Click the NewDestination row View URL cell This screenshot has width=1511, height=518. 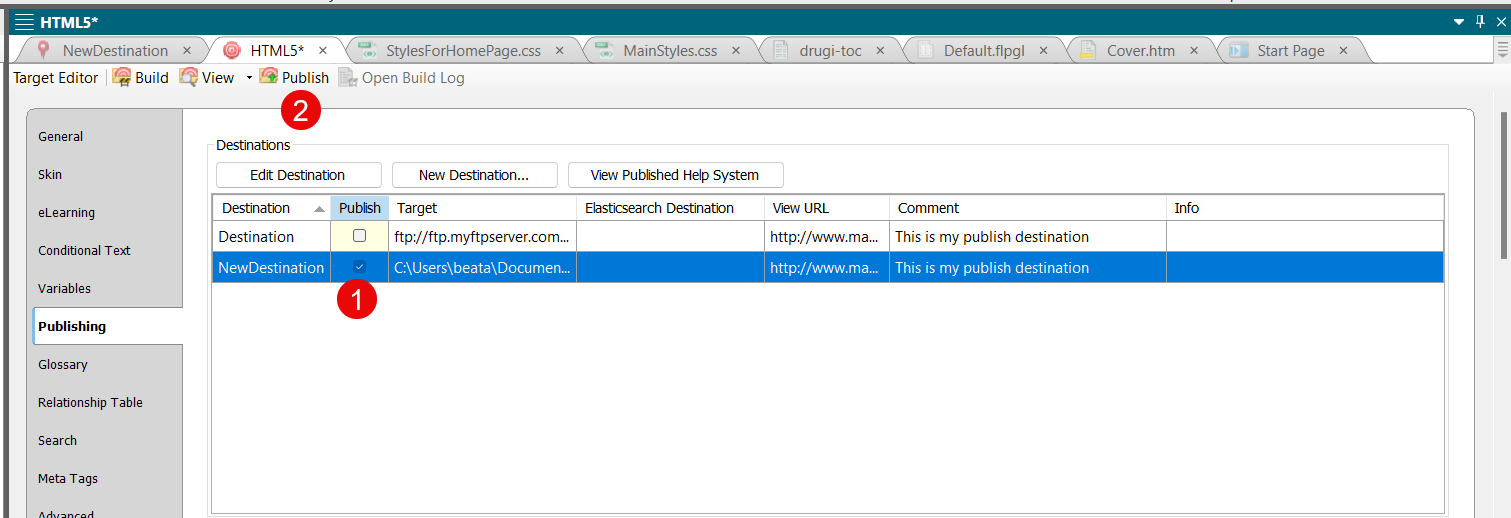tap(827, 268)
